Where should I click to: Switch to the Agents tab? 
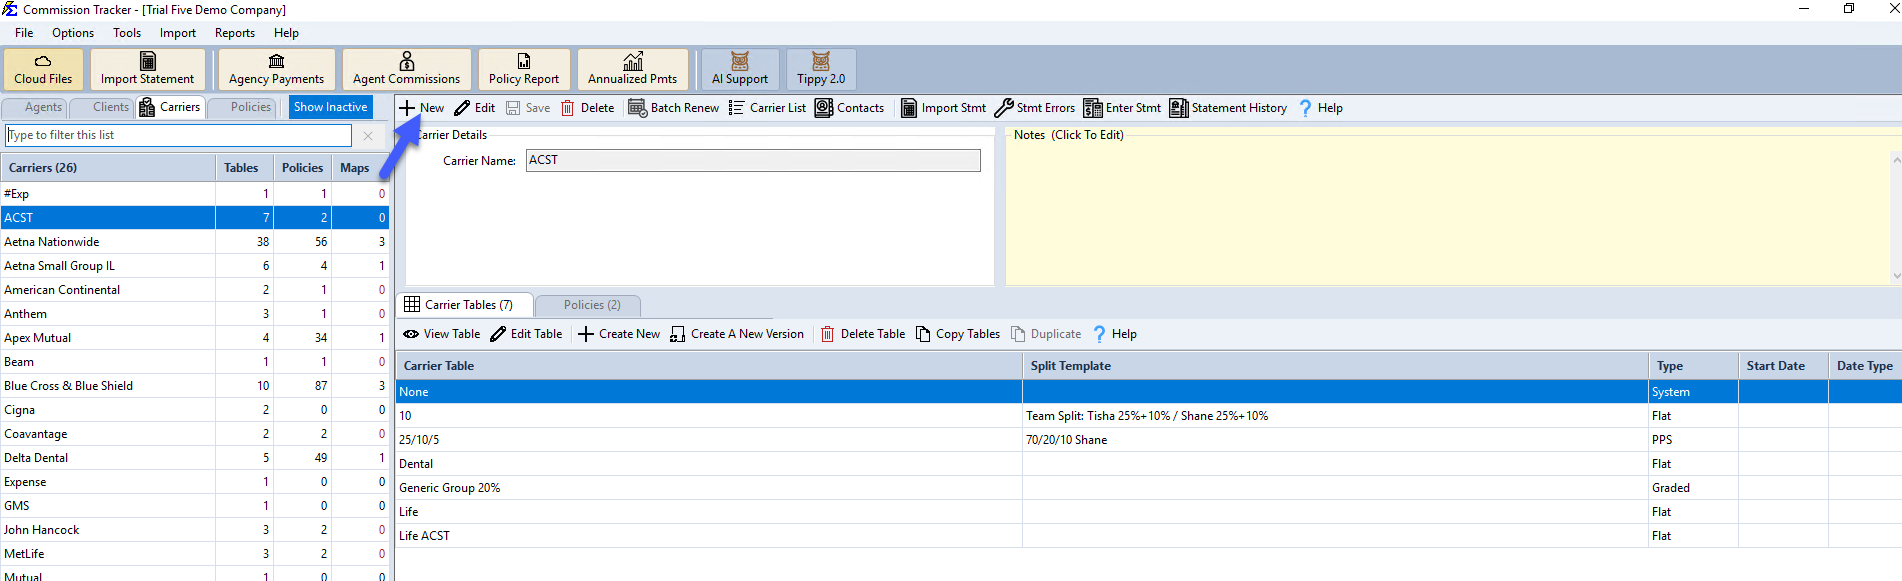[x=36, y=107]
